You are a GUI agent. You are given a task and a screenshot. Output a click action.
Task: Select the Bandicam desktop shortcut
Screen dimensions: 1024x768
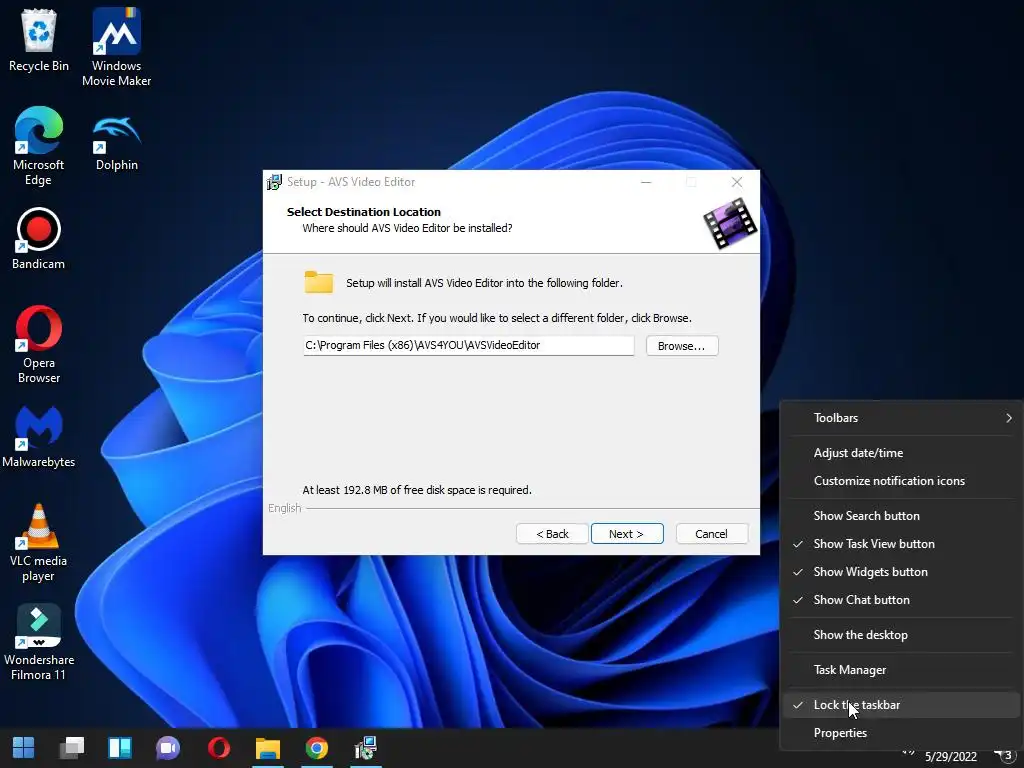pyautogui.click(x=39, y=238)
